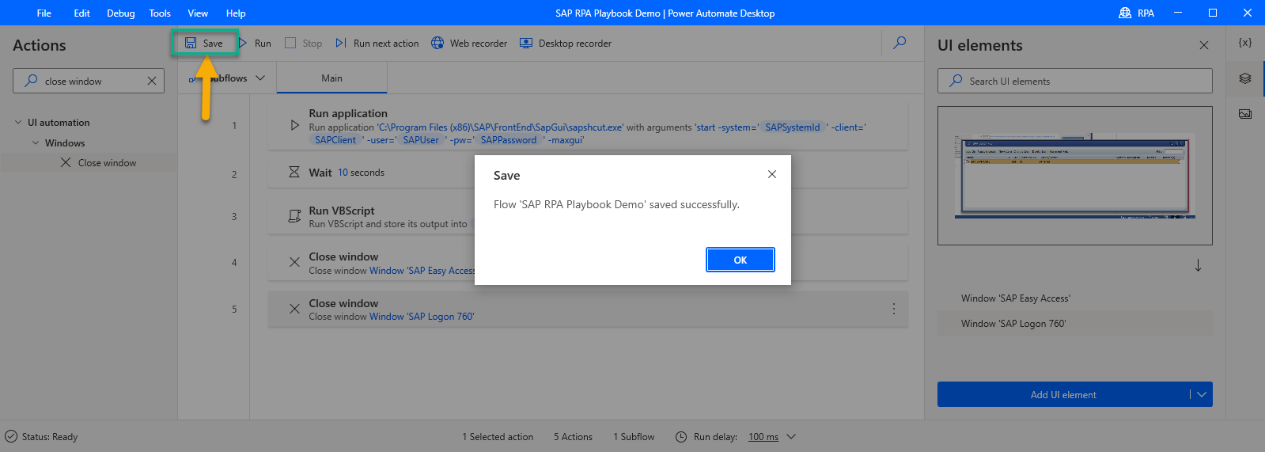This screenshot has width=1265, height=452.
Task: Confirm the Save dialog with OK
Action: (740, 260)
